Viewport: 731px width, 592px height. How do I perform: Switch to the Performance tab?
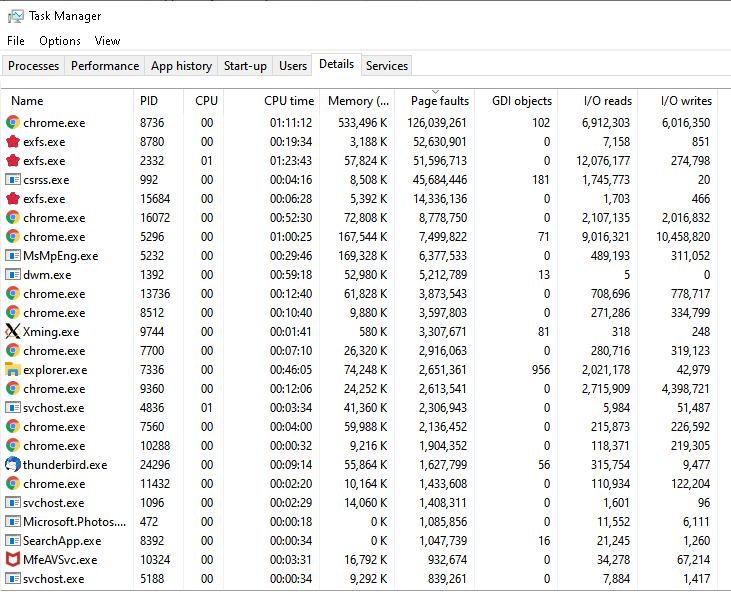point(105,66)
